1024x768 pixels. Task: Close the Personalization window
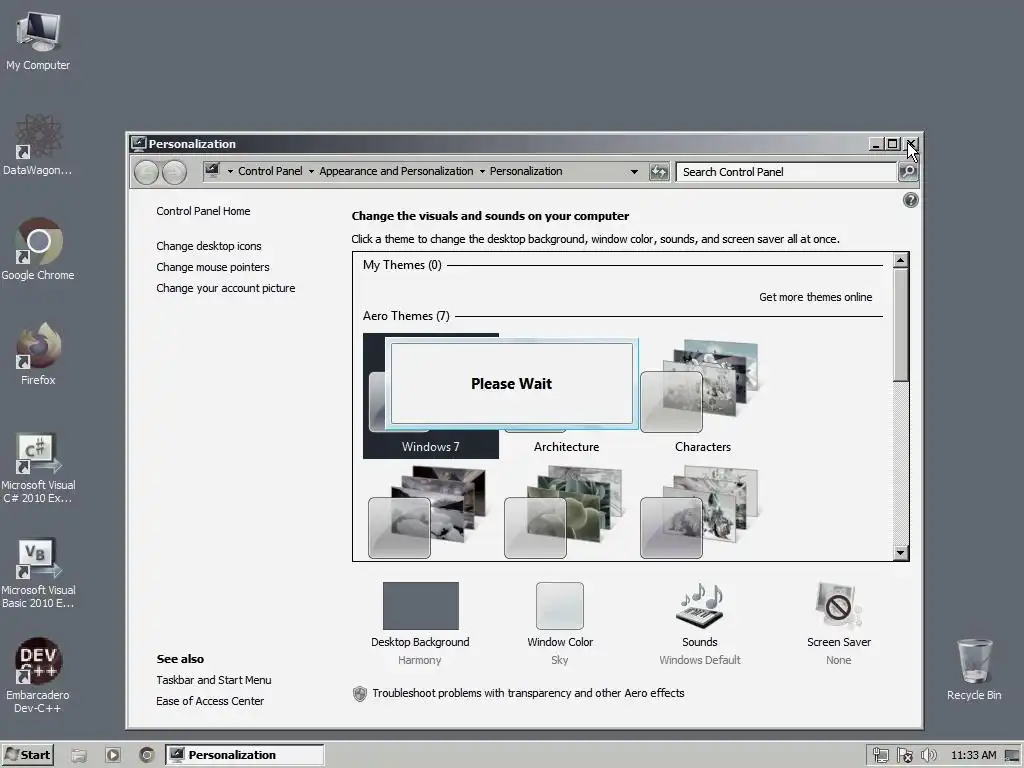point(911,144)
